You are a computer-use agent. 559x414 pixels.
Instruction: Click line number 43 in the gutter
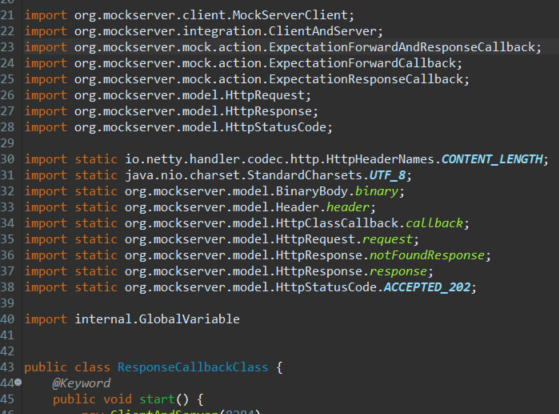click(7, 367)
